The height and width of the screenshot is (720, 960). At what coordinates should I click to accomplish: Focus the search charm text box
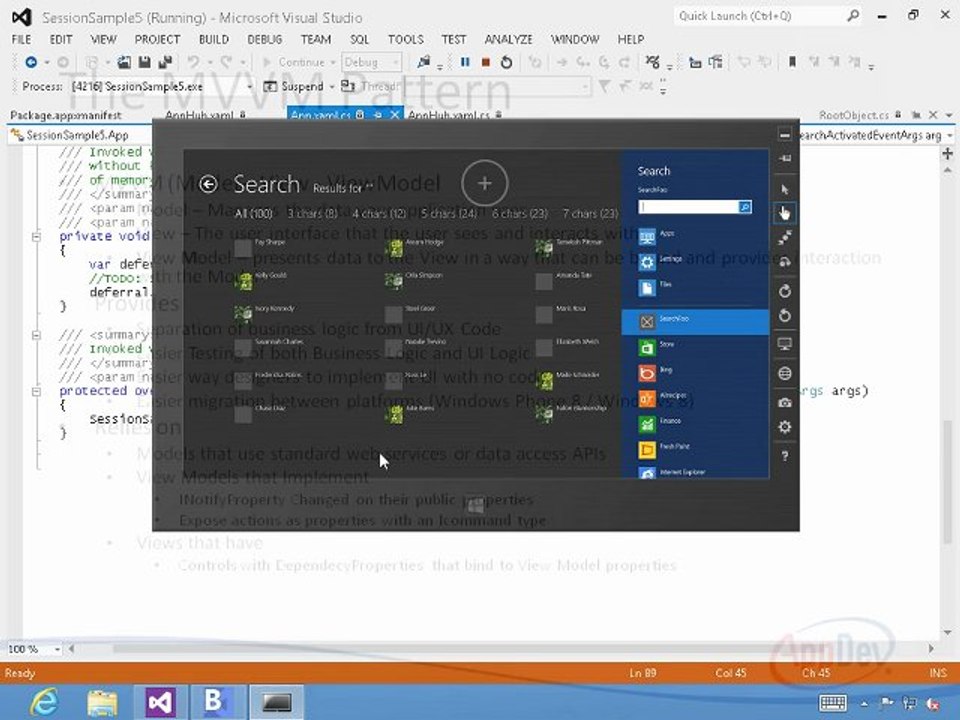coord(688,208)
